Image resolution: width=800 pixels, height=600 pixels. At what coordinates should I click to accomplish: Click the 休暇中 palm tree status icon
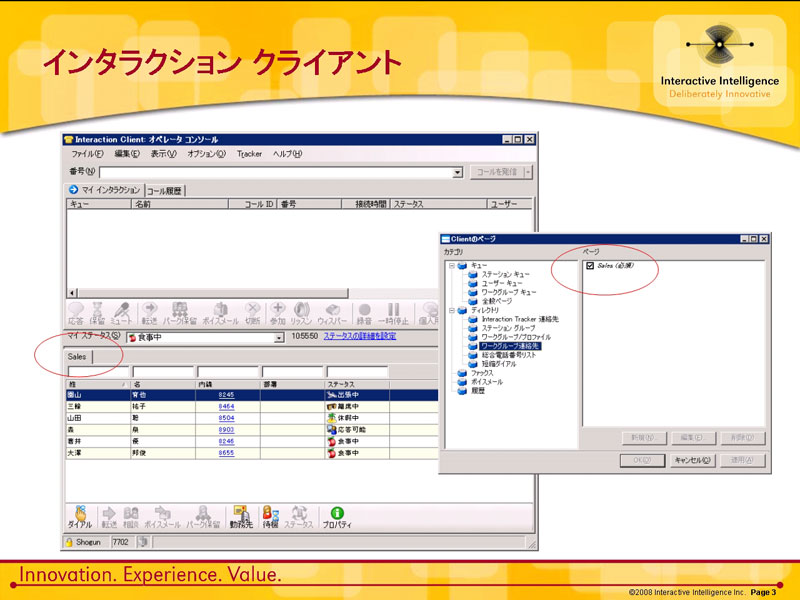[332, 418]
